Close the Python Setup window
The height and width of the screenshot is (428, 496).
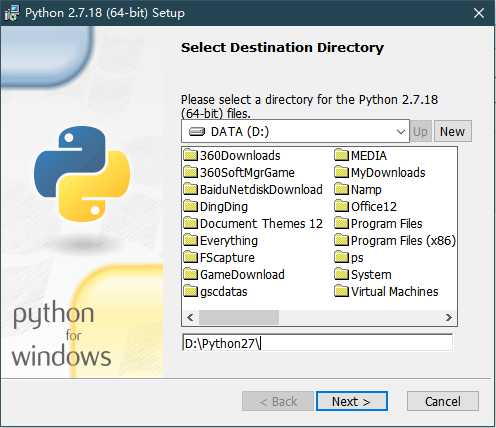[479, 13]
